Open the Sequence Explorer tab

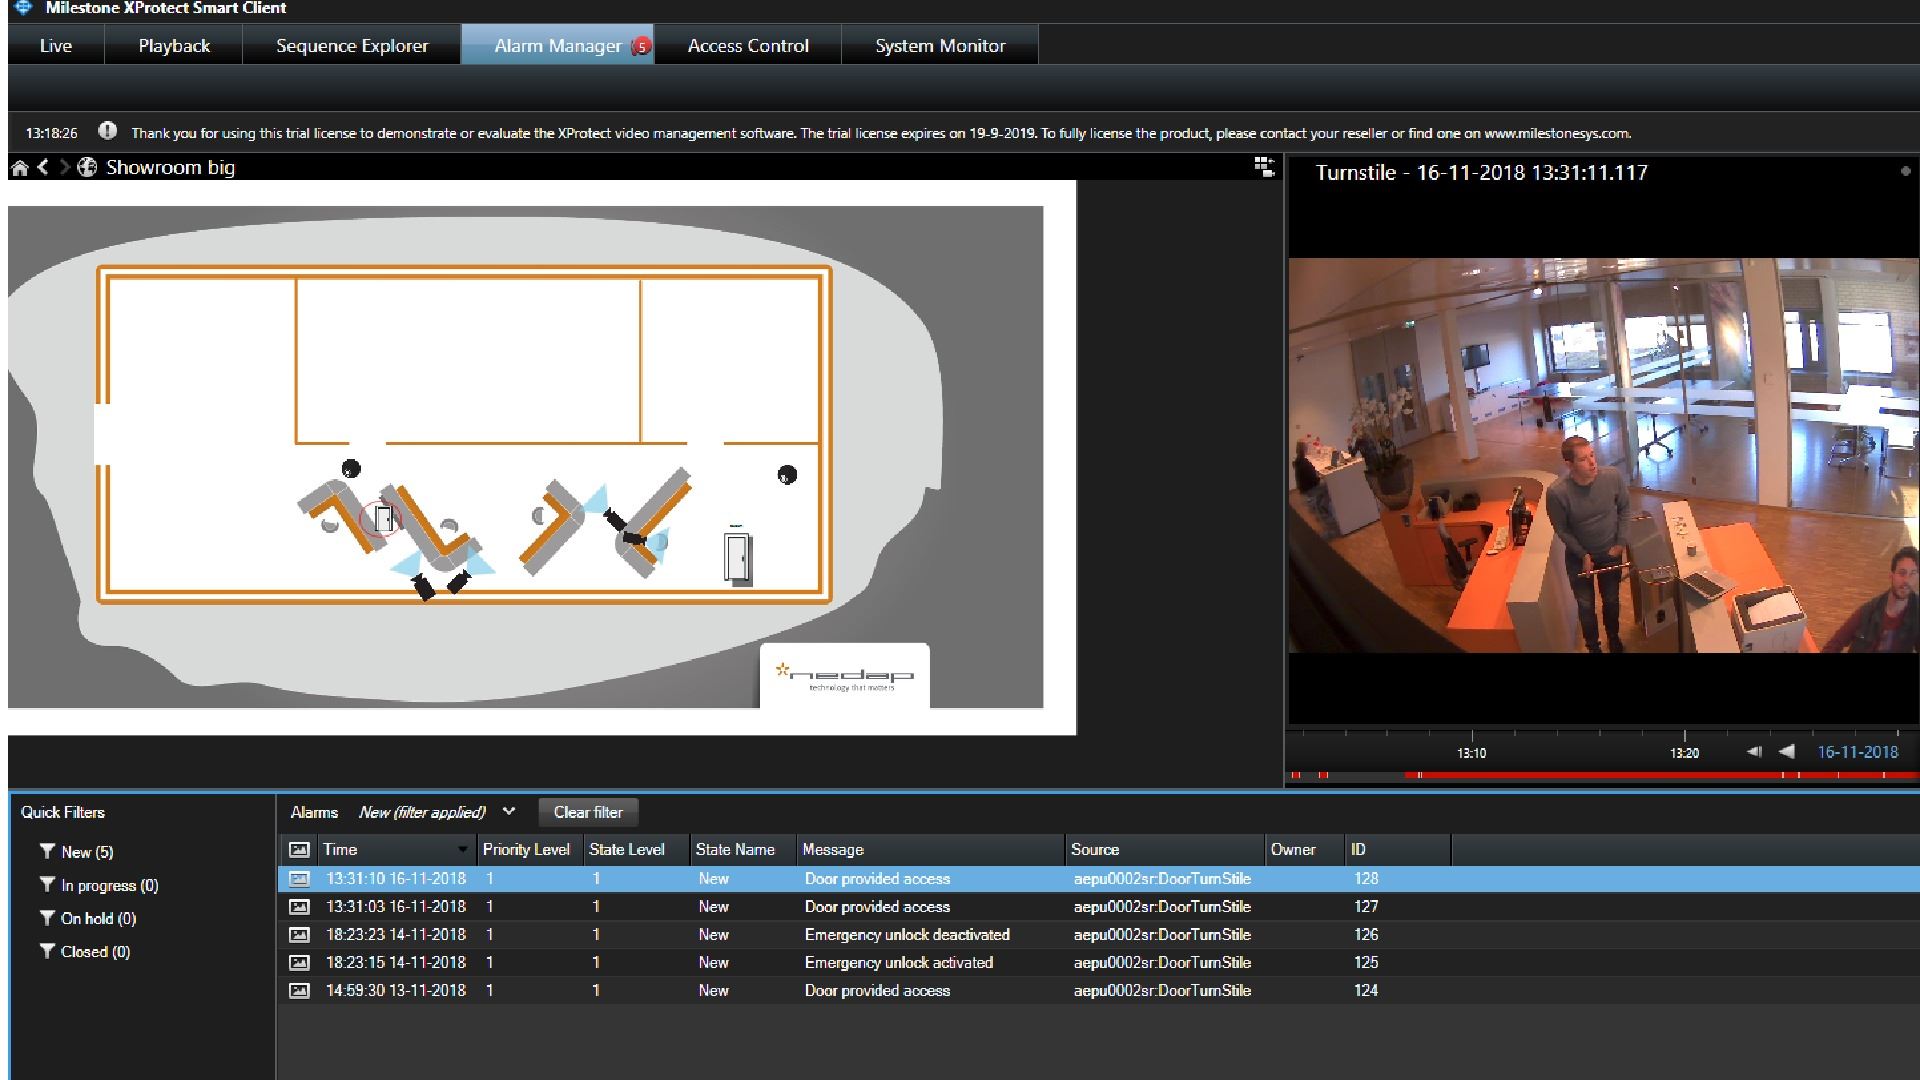352,46
